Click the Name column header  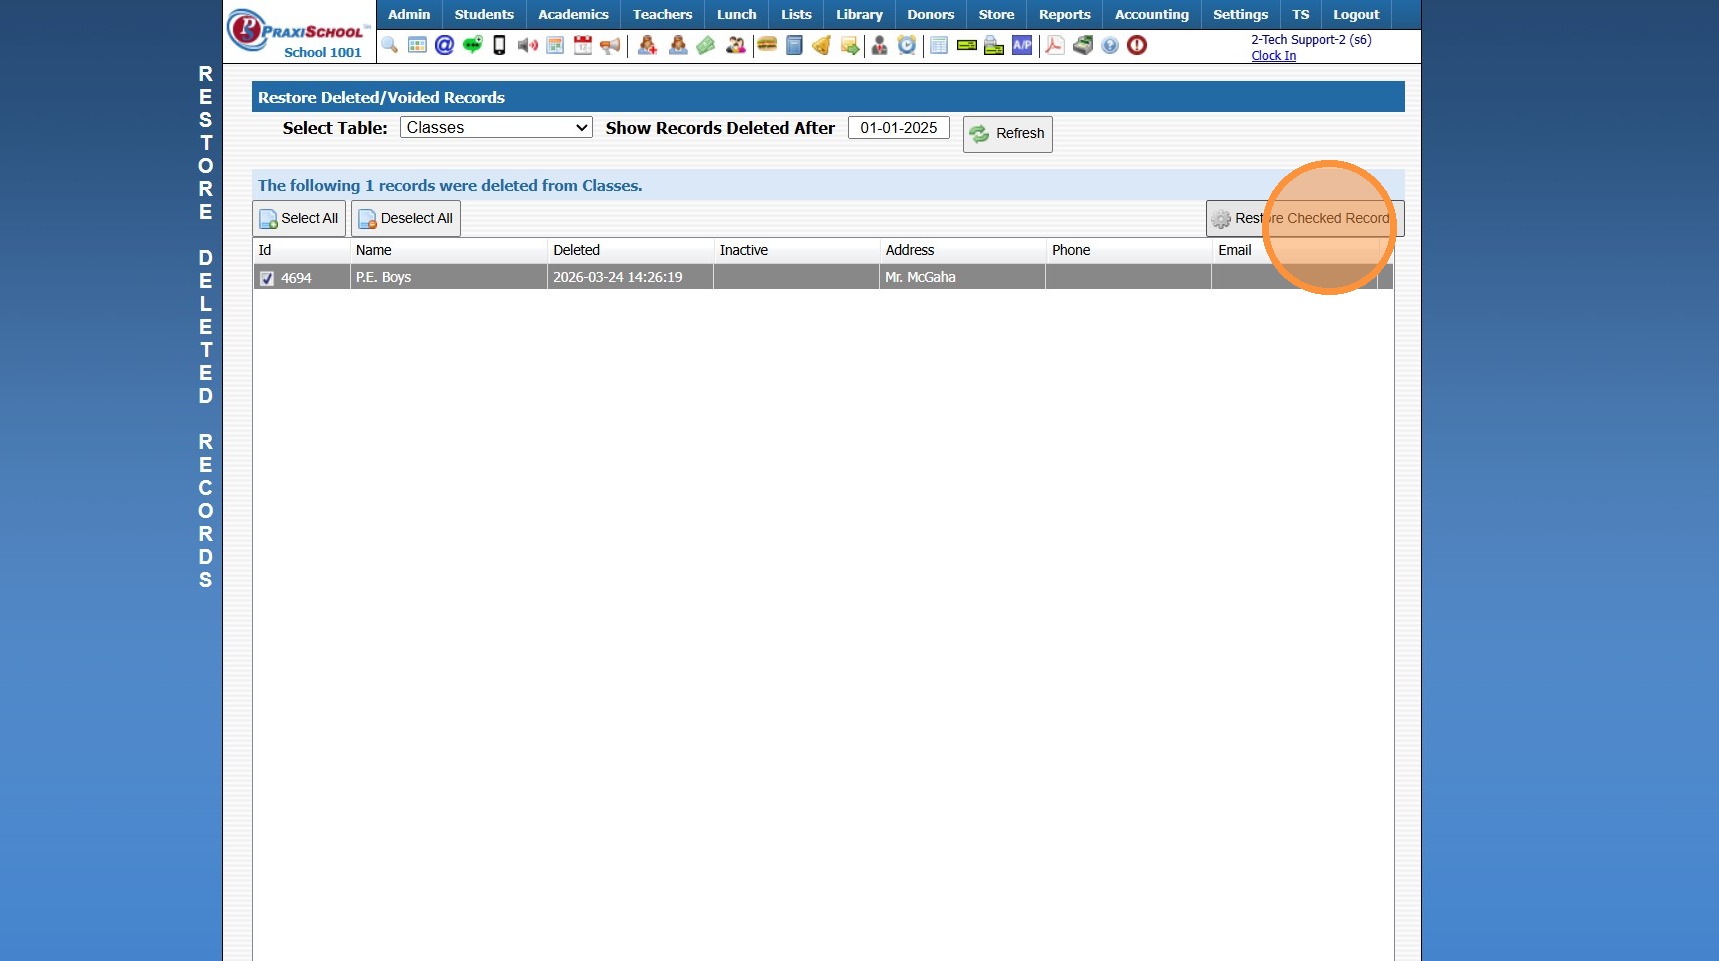(x=448, y=250)
